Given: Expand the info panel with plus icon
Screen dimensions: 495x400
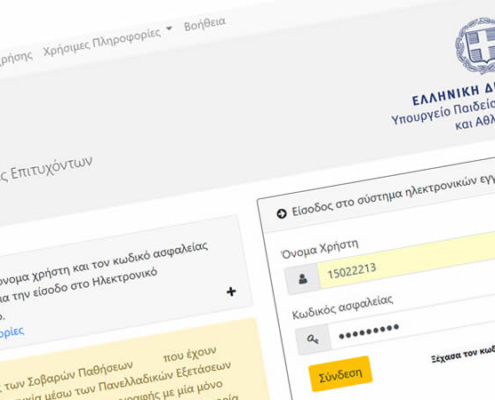Looking at the screenshot, I should pos(231,292).
